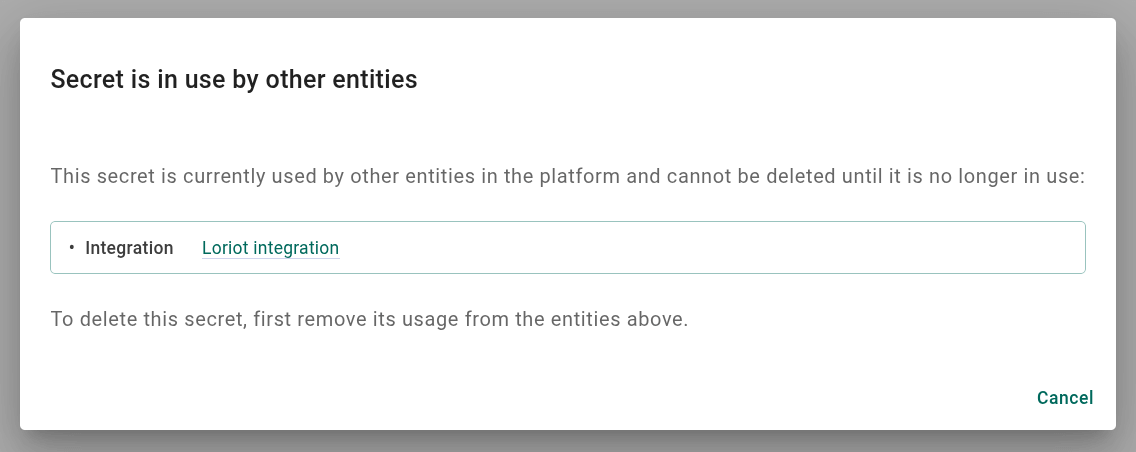Viewport: 1136px width, 452px height.
Task: Click the "This secret is currently used" text
Action: tap(160, 178)
